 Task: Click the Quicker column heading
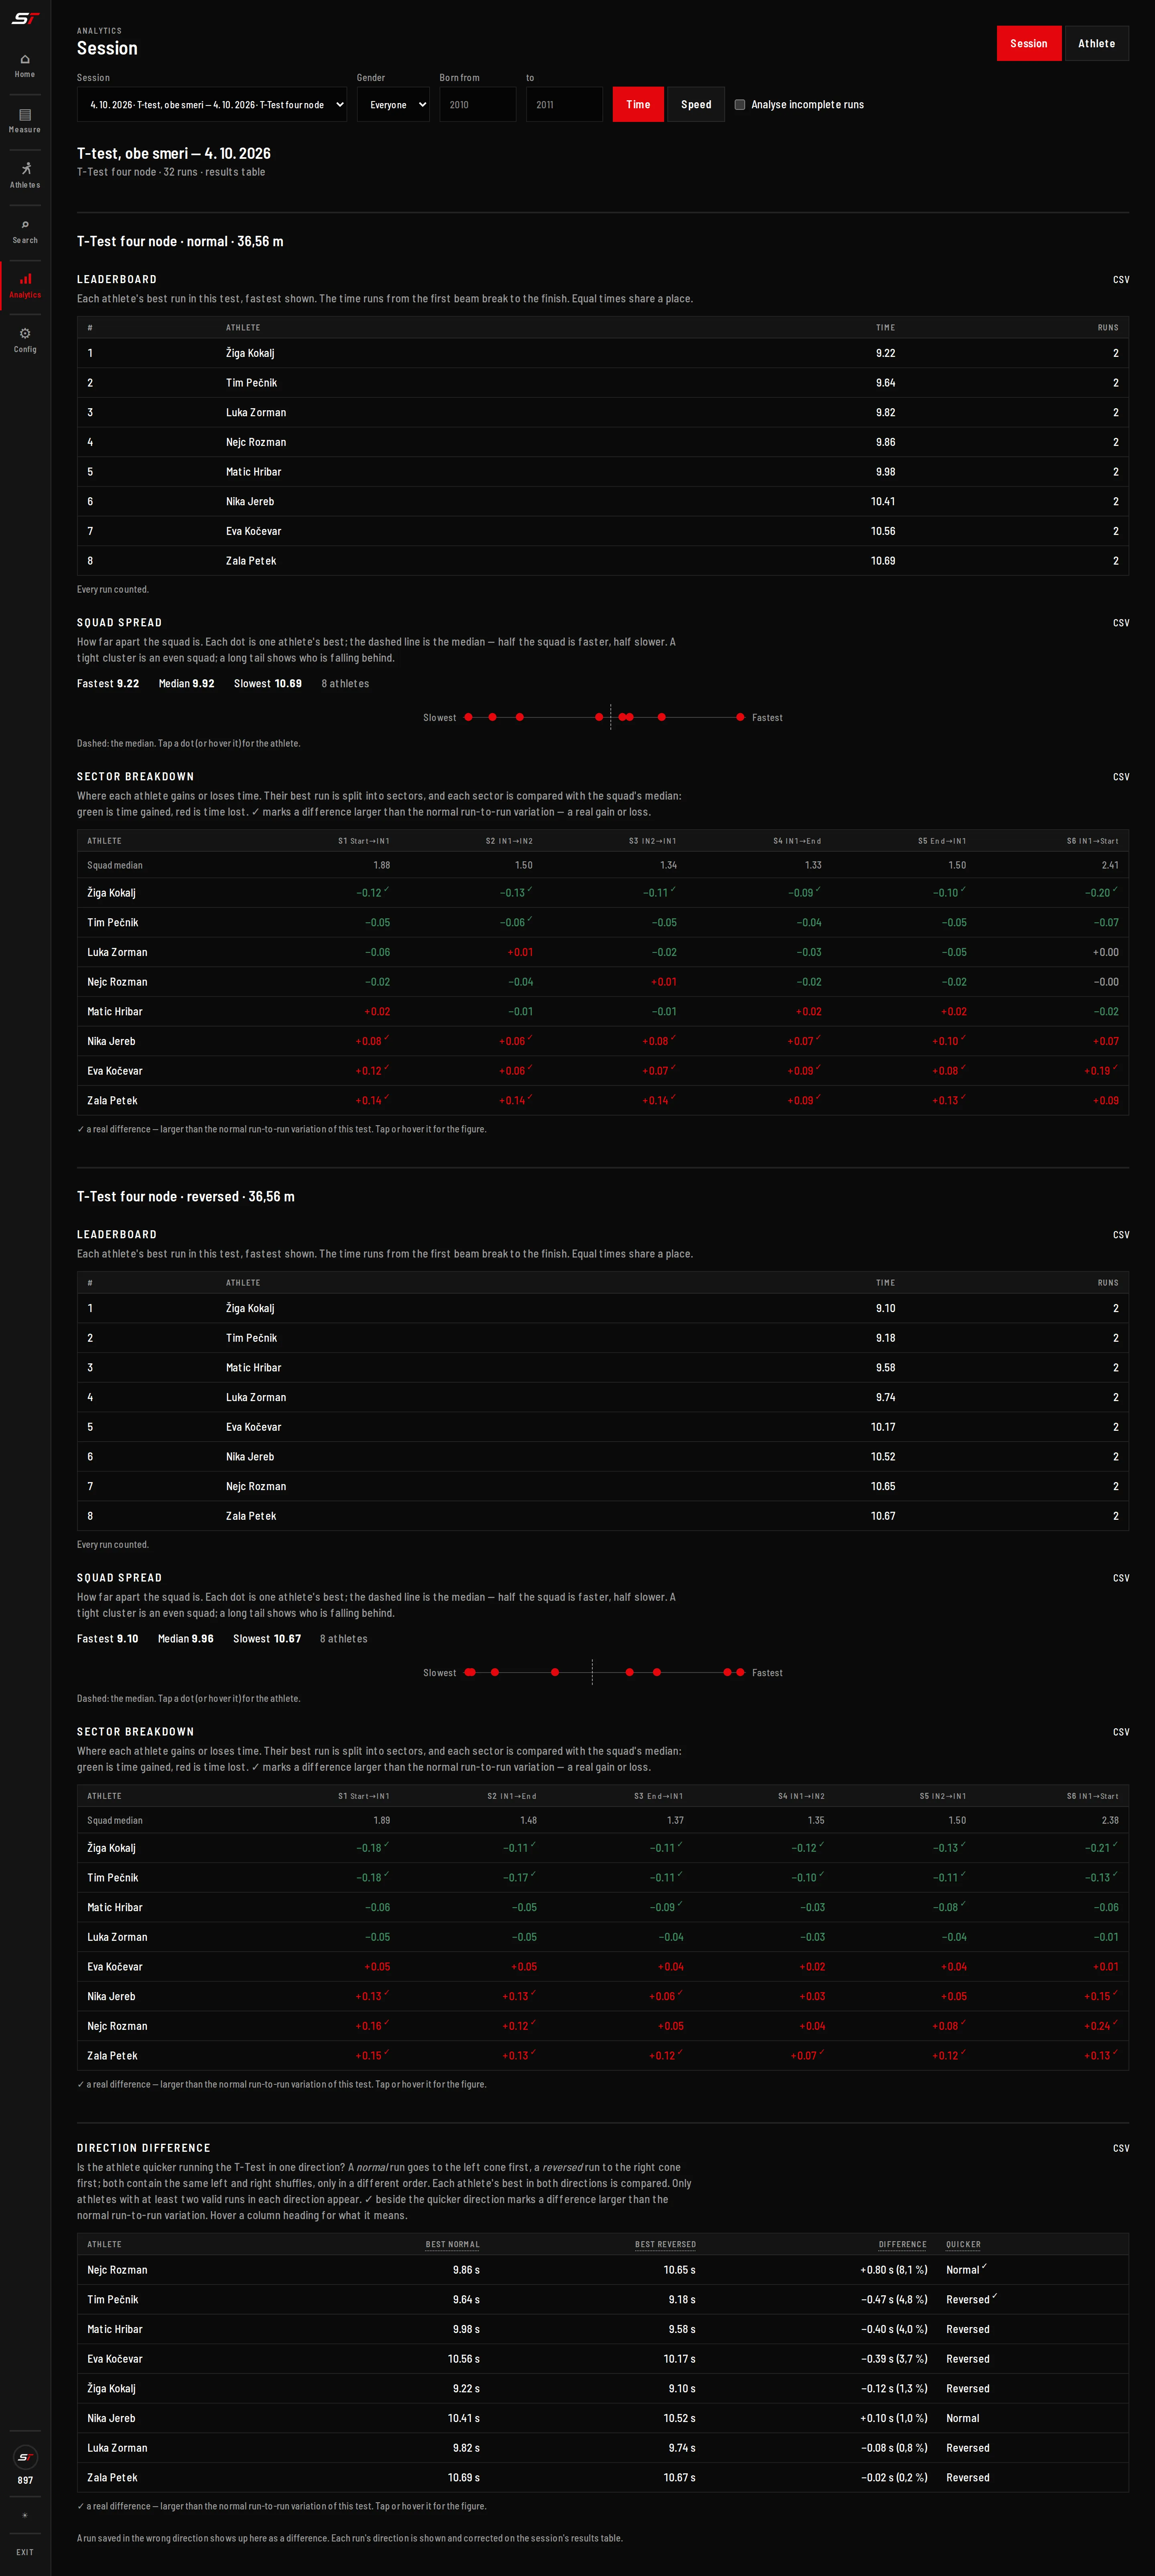[x=963, y=2244]
